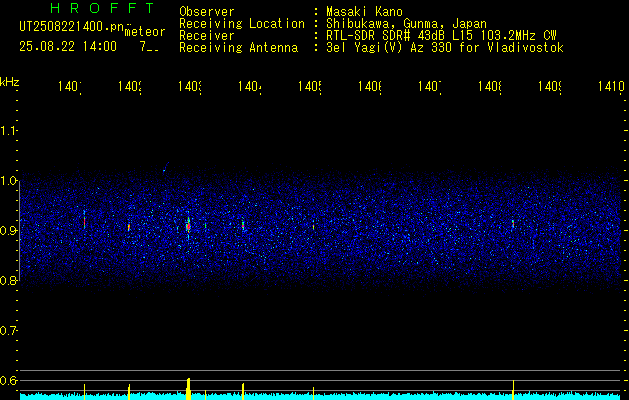Viewport: 629px width, 400px height.
Task: Click the 0.9 frequency axis label
Action: (8, 231)
